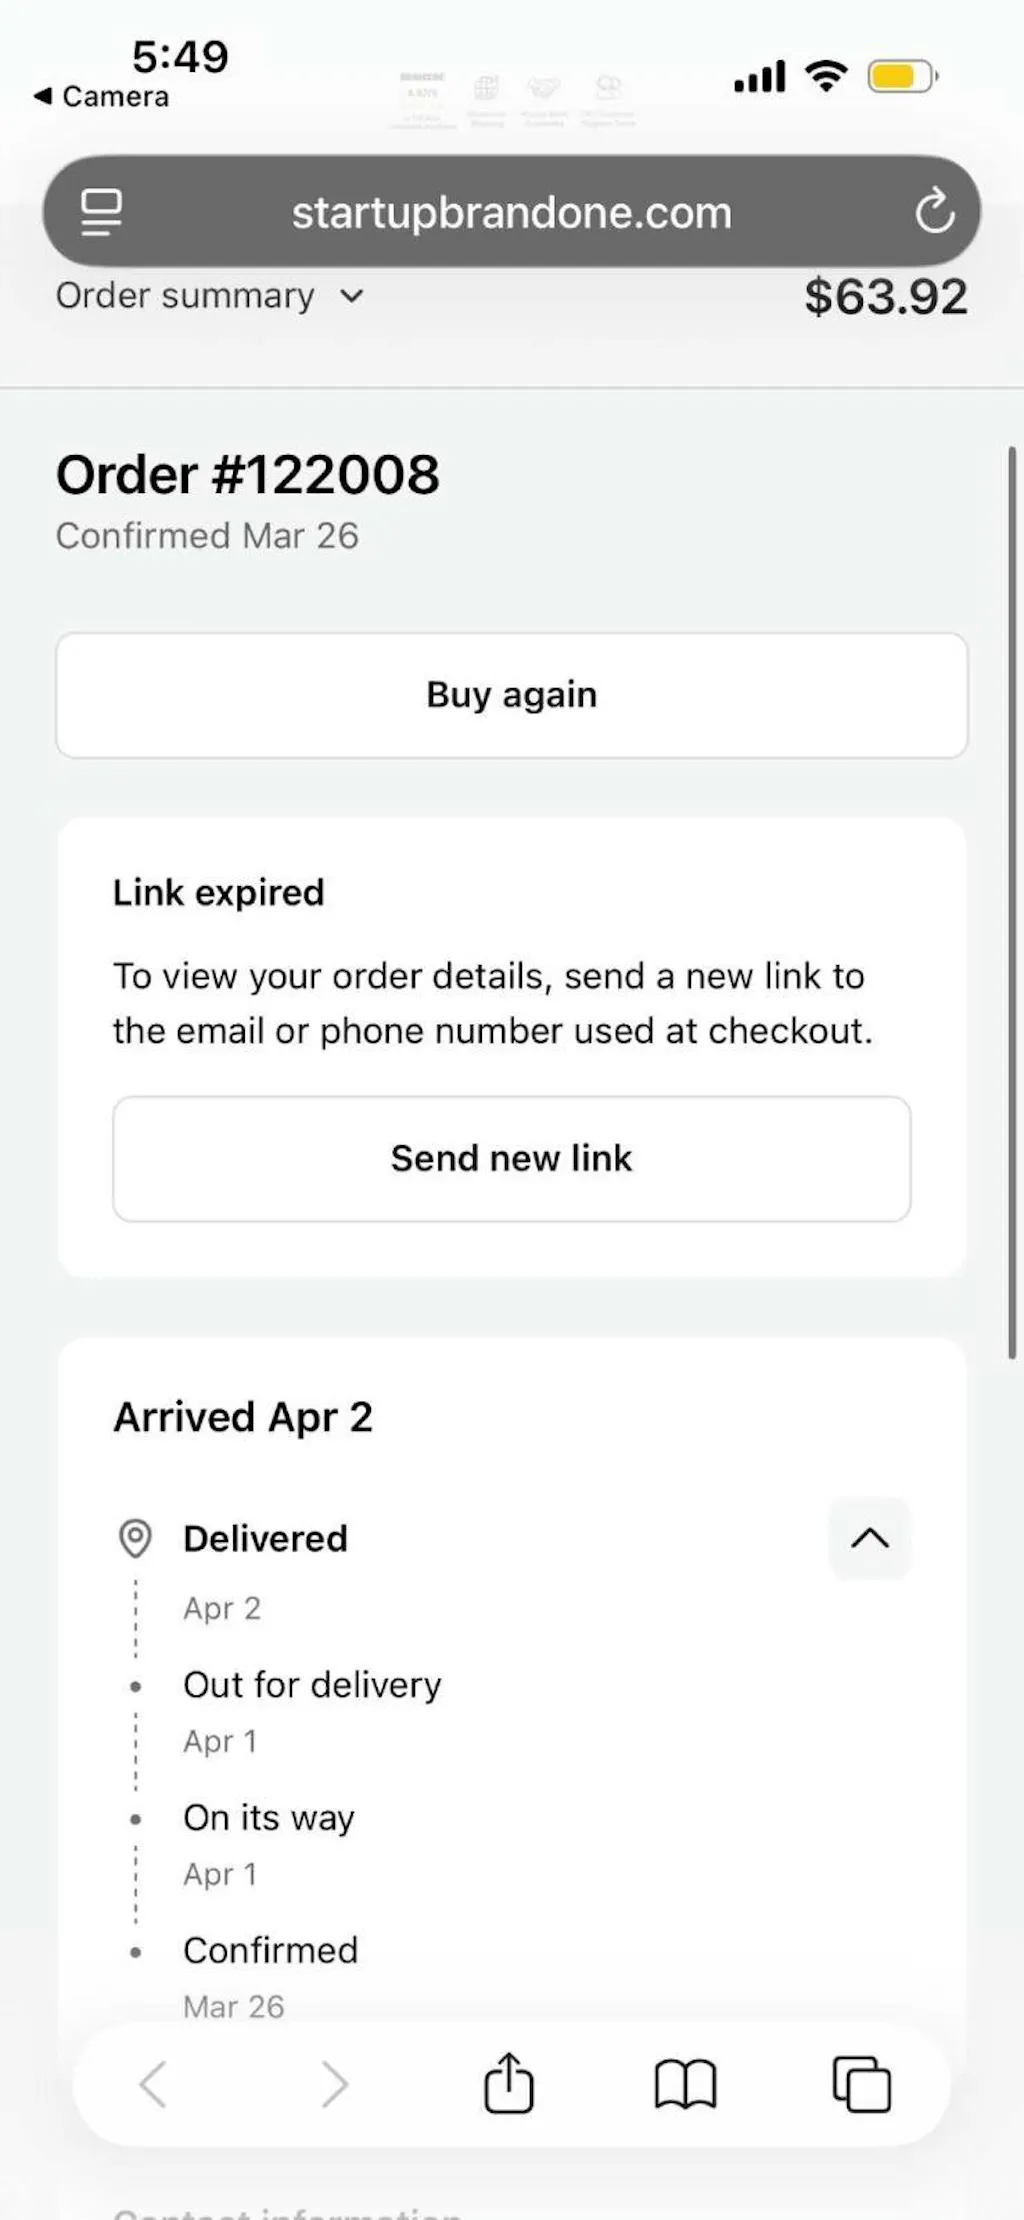Select the Out for delivery status entry

tap(312, 1685)
